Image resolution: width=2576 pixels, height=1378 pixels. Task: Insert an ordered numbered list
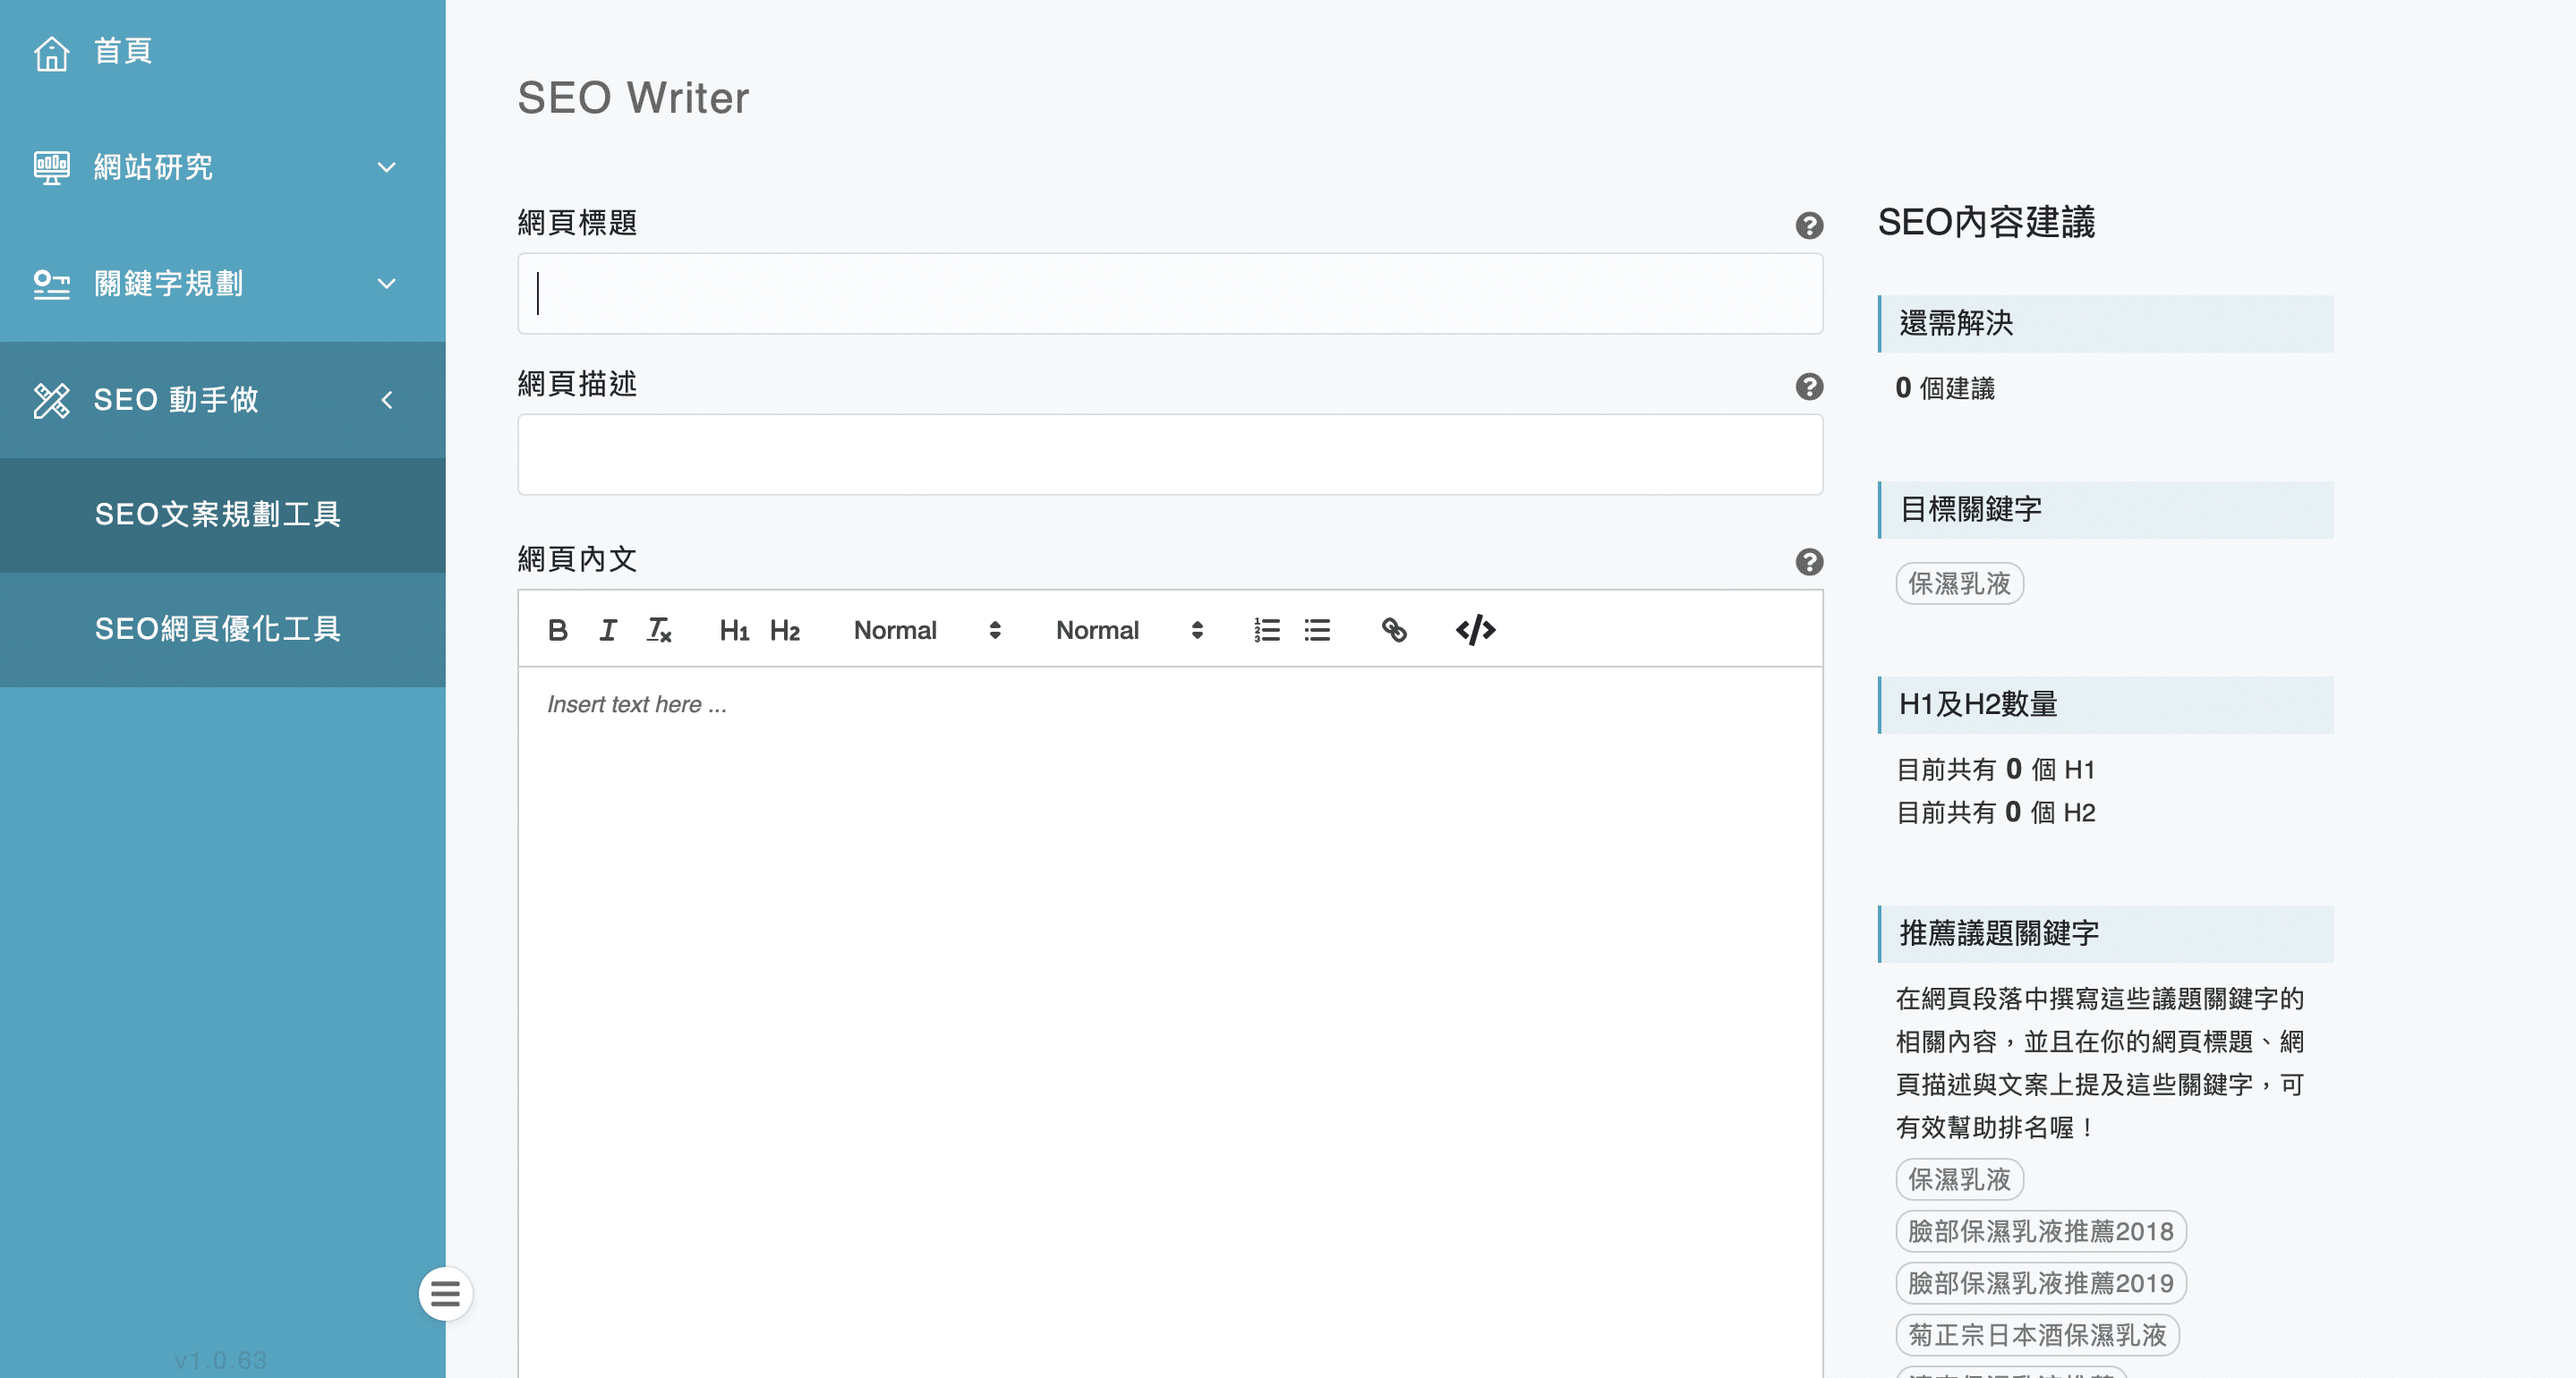tap(1266, 630)
